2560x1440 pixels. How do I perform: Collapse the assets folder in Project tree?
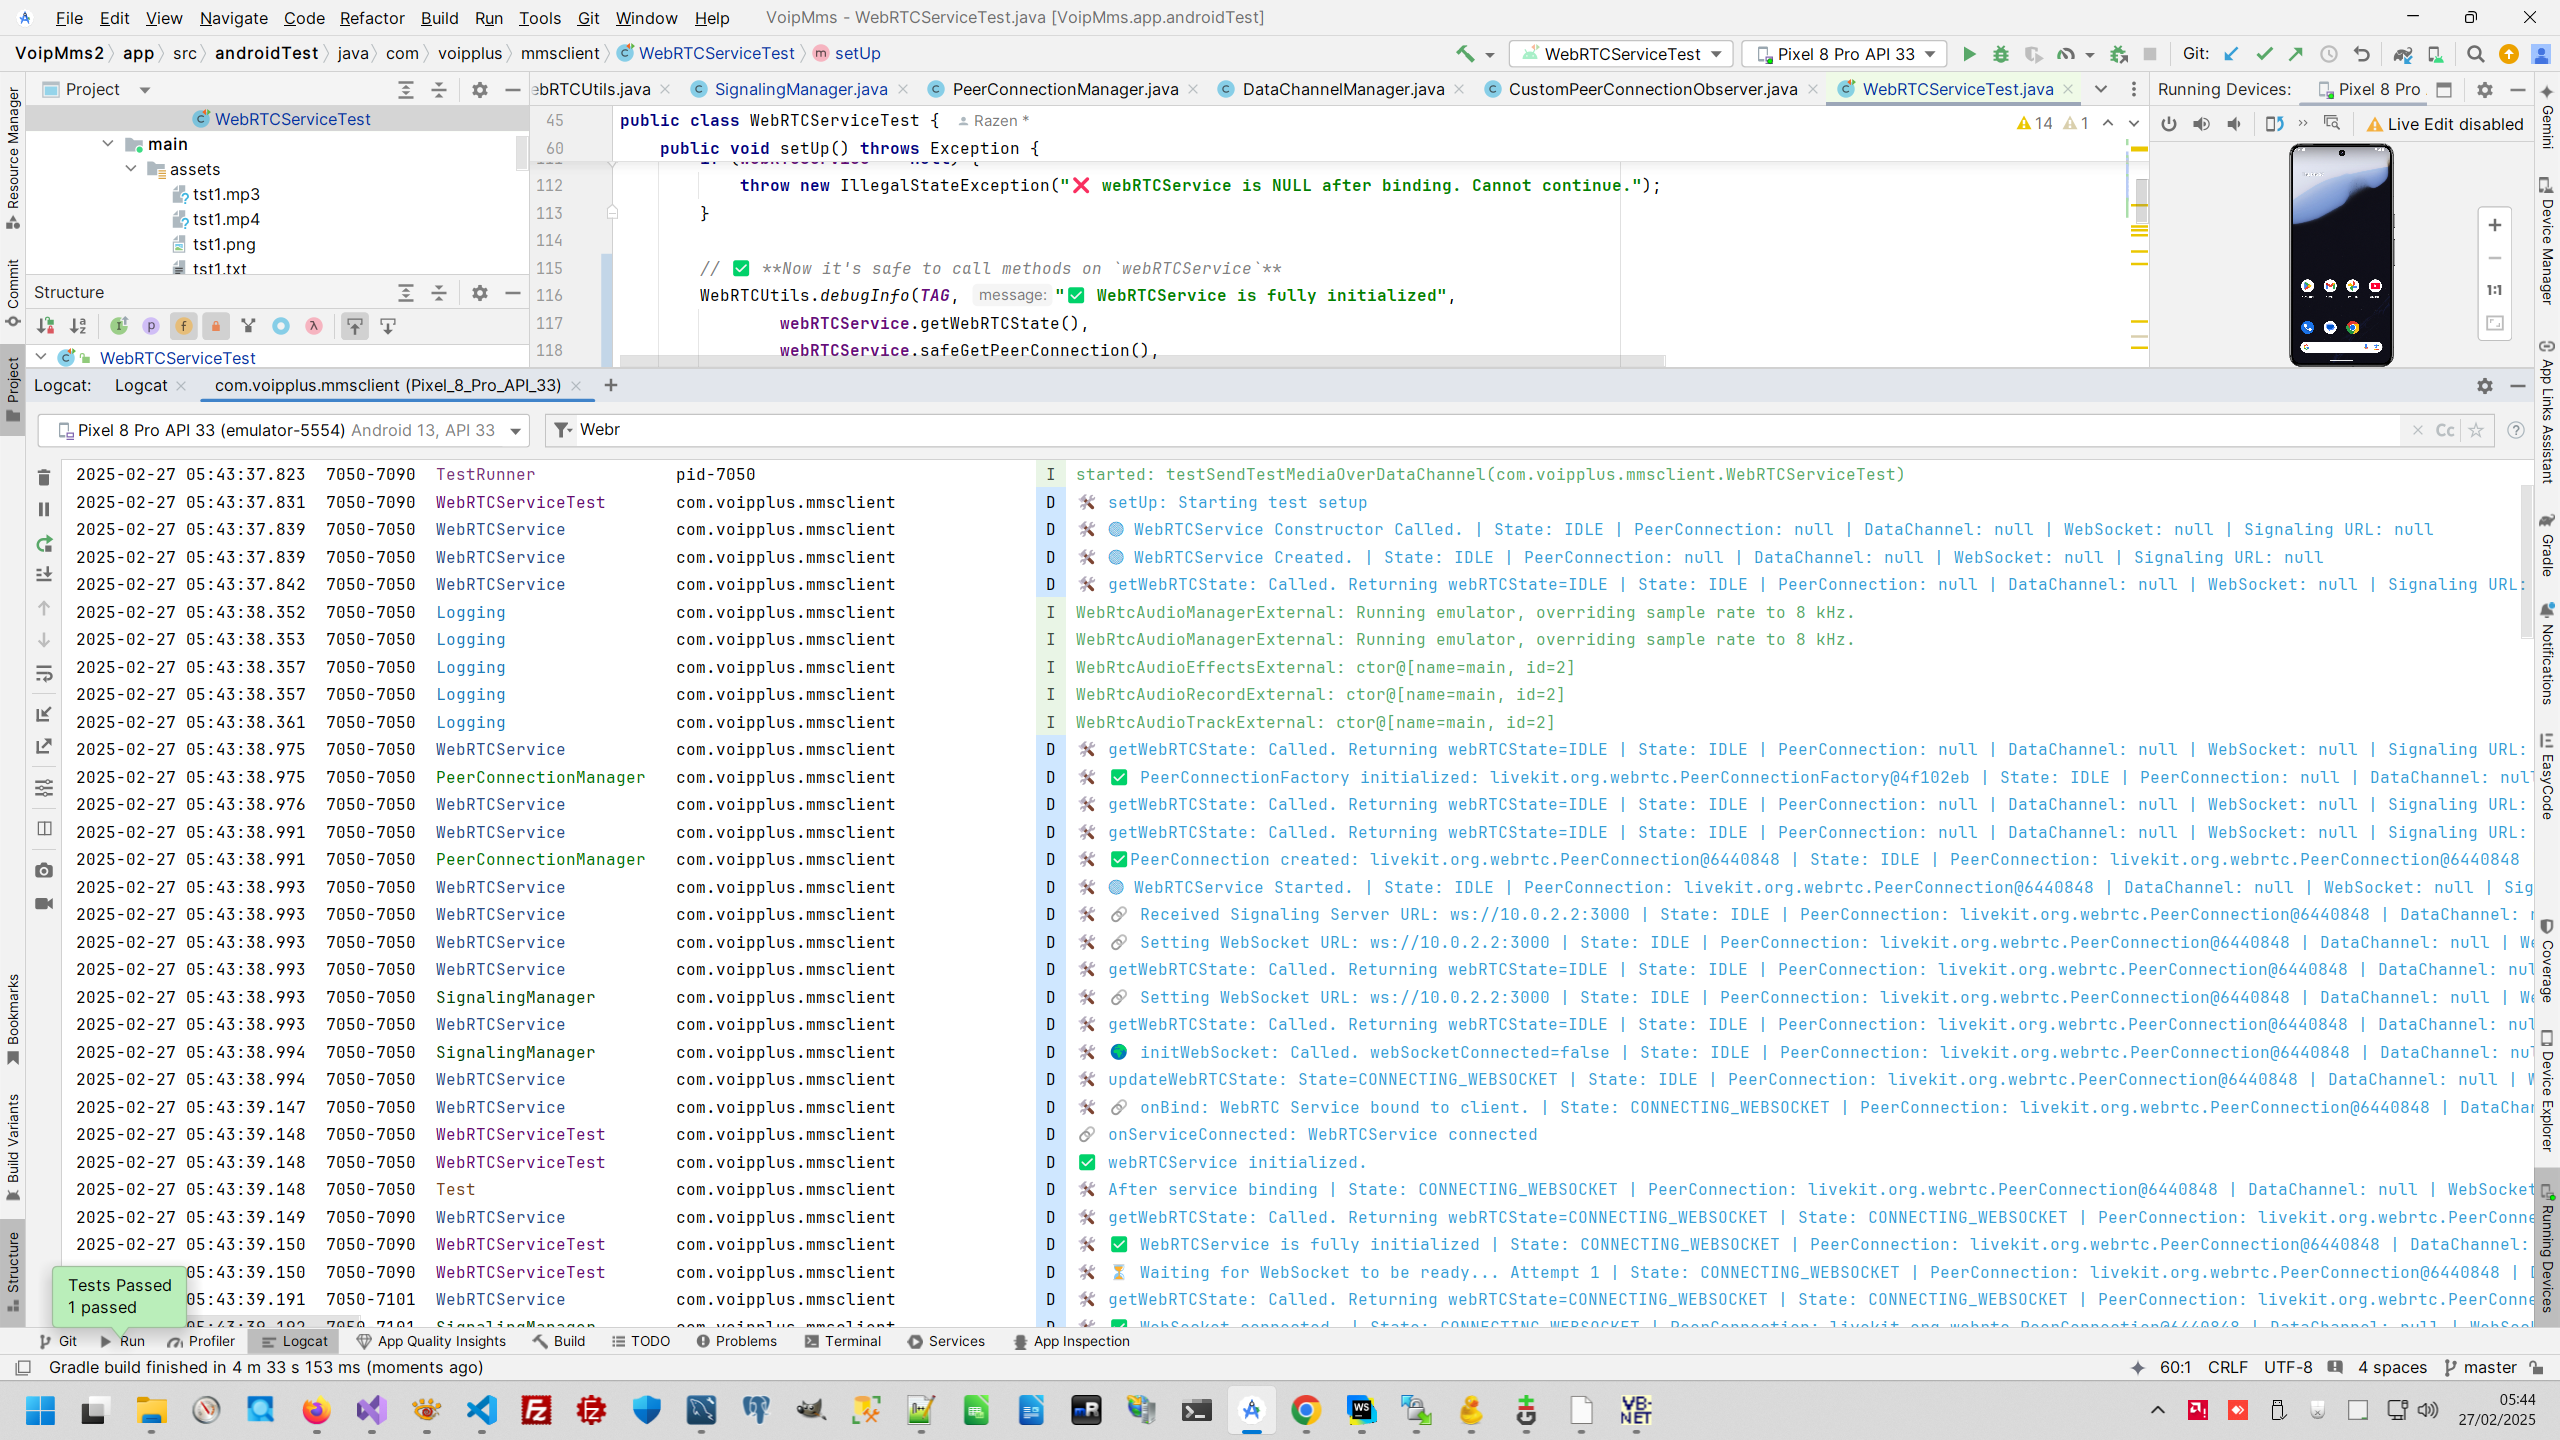point(131,169)
